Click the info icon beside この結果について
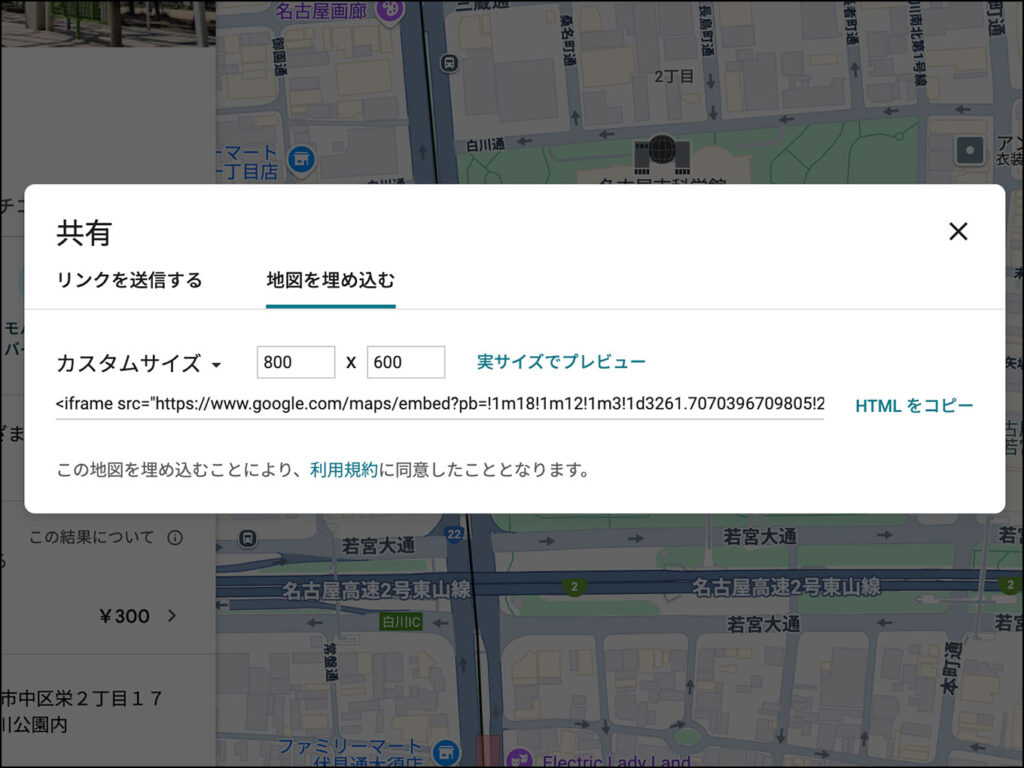1024x768 pixels. (175, 538)
